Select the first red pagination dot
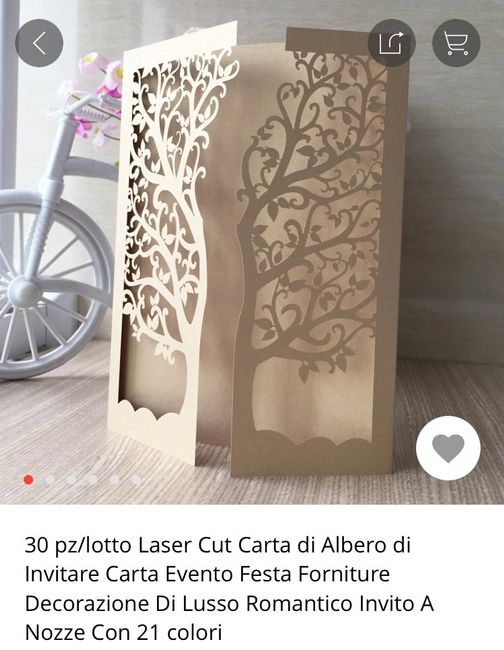504x650 pixels. tap(29, 480)
